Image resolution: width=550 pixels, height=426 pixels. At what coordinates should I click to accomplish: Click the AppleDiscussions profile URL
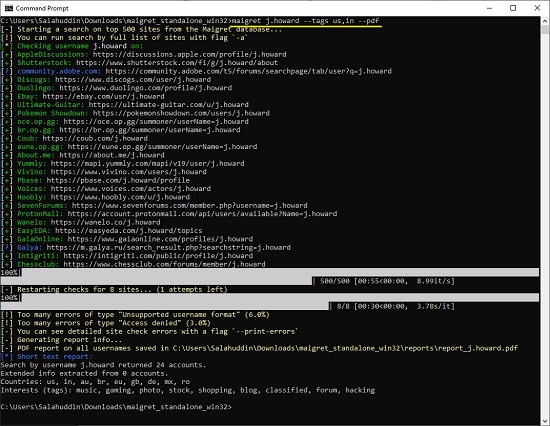click(x=189, y=54)
